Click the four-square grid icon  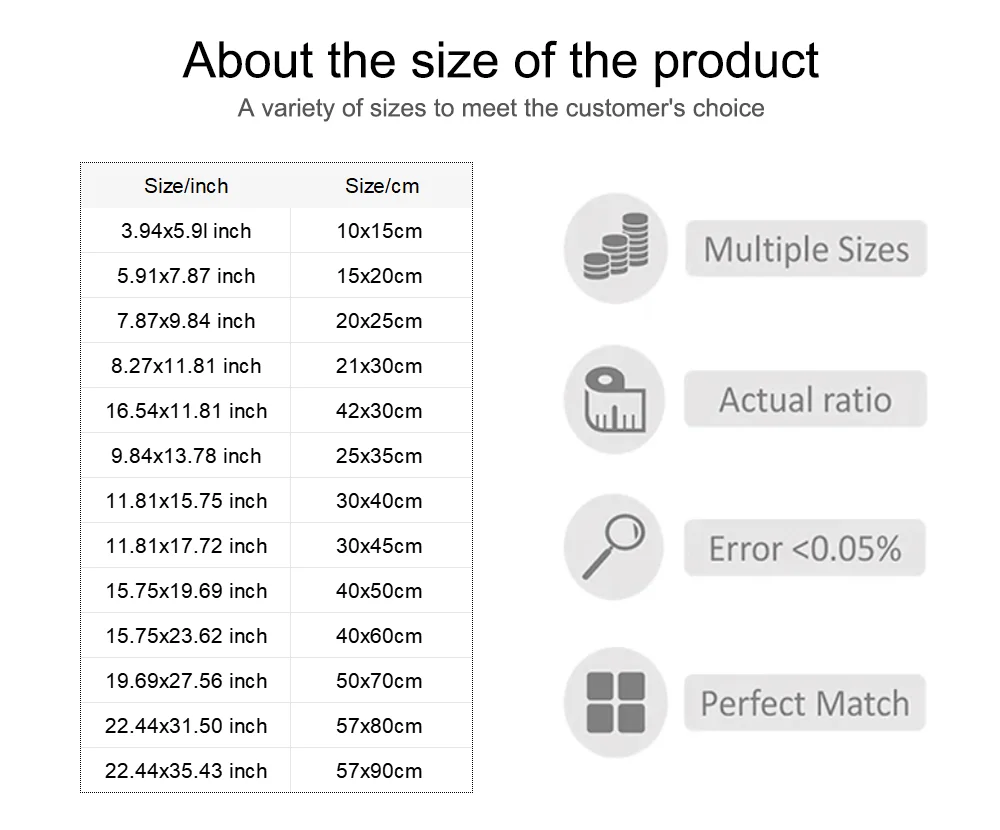pos(615,702)
